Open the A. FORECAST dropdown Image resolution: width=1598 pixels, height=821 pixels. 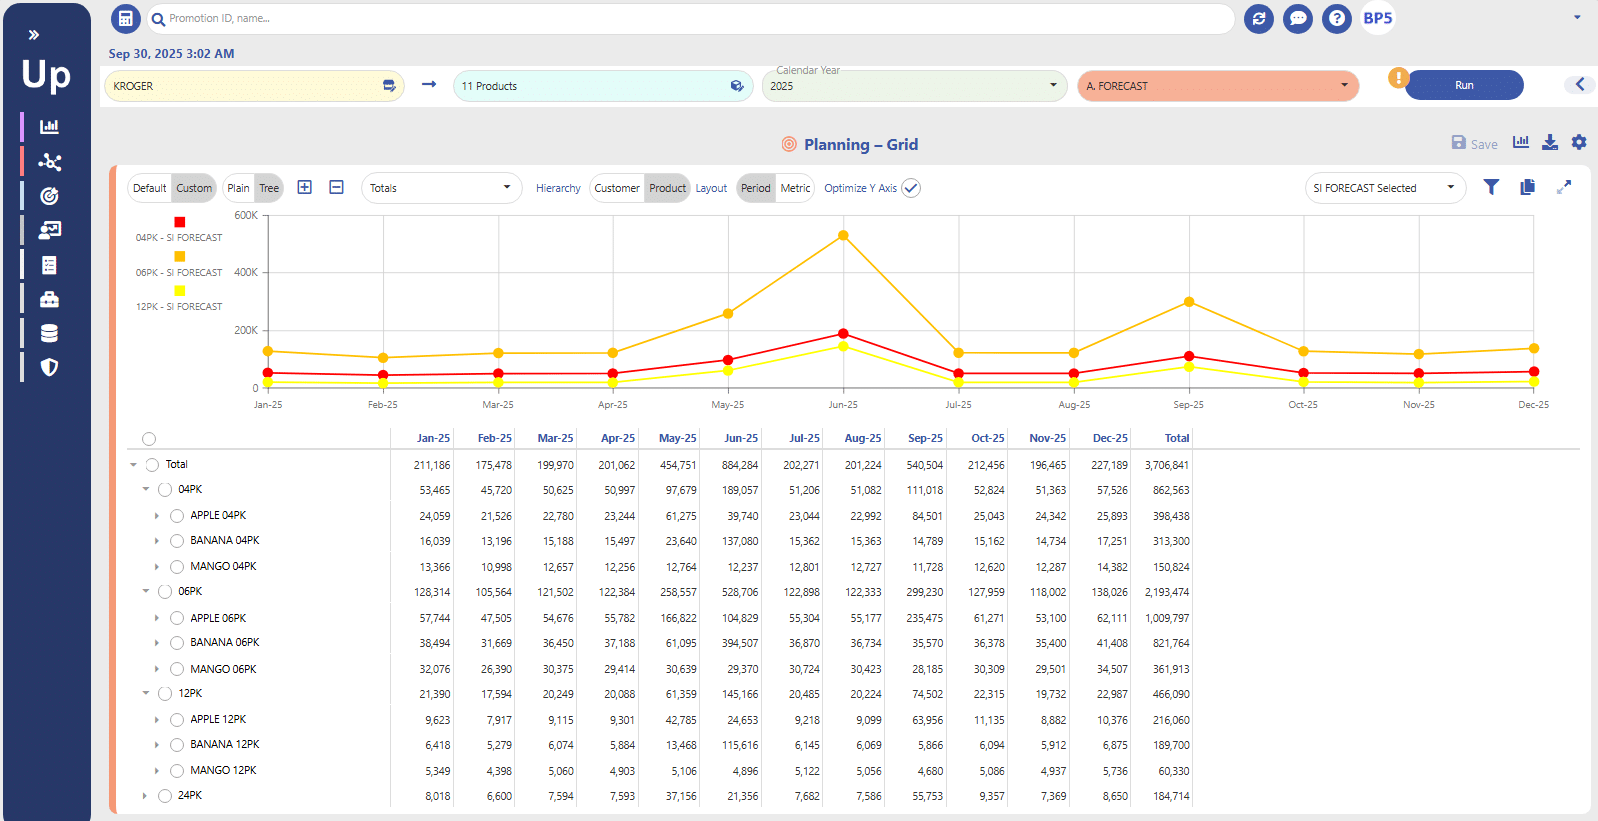click(1217, 86)
